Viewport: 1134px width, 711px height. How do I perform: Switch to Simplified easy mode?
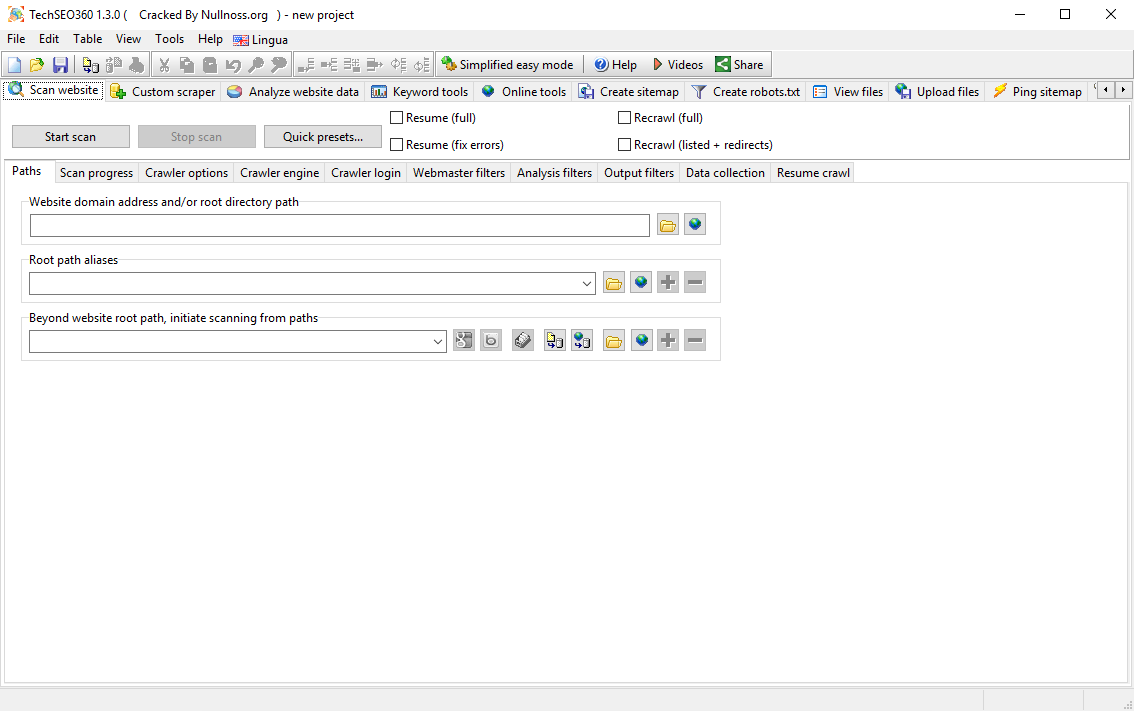click(508, 65)
